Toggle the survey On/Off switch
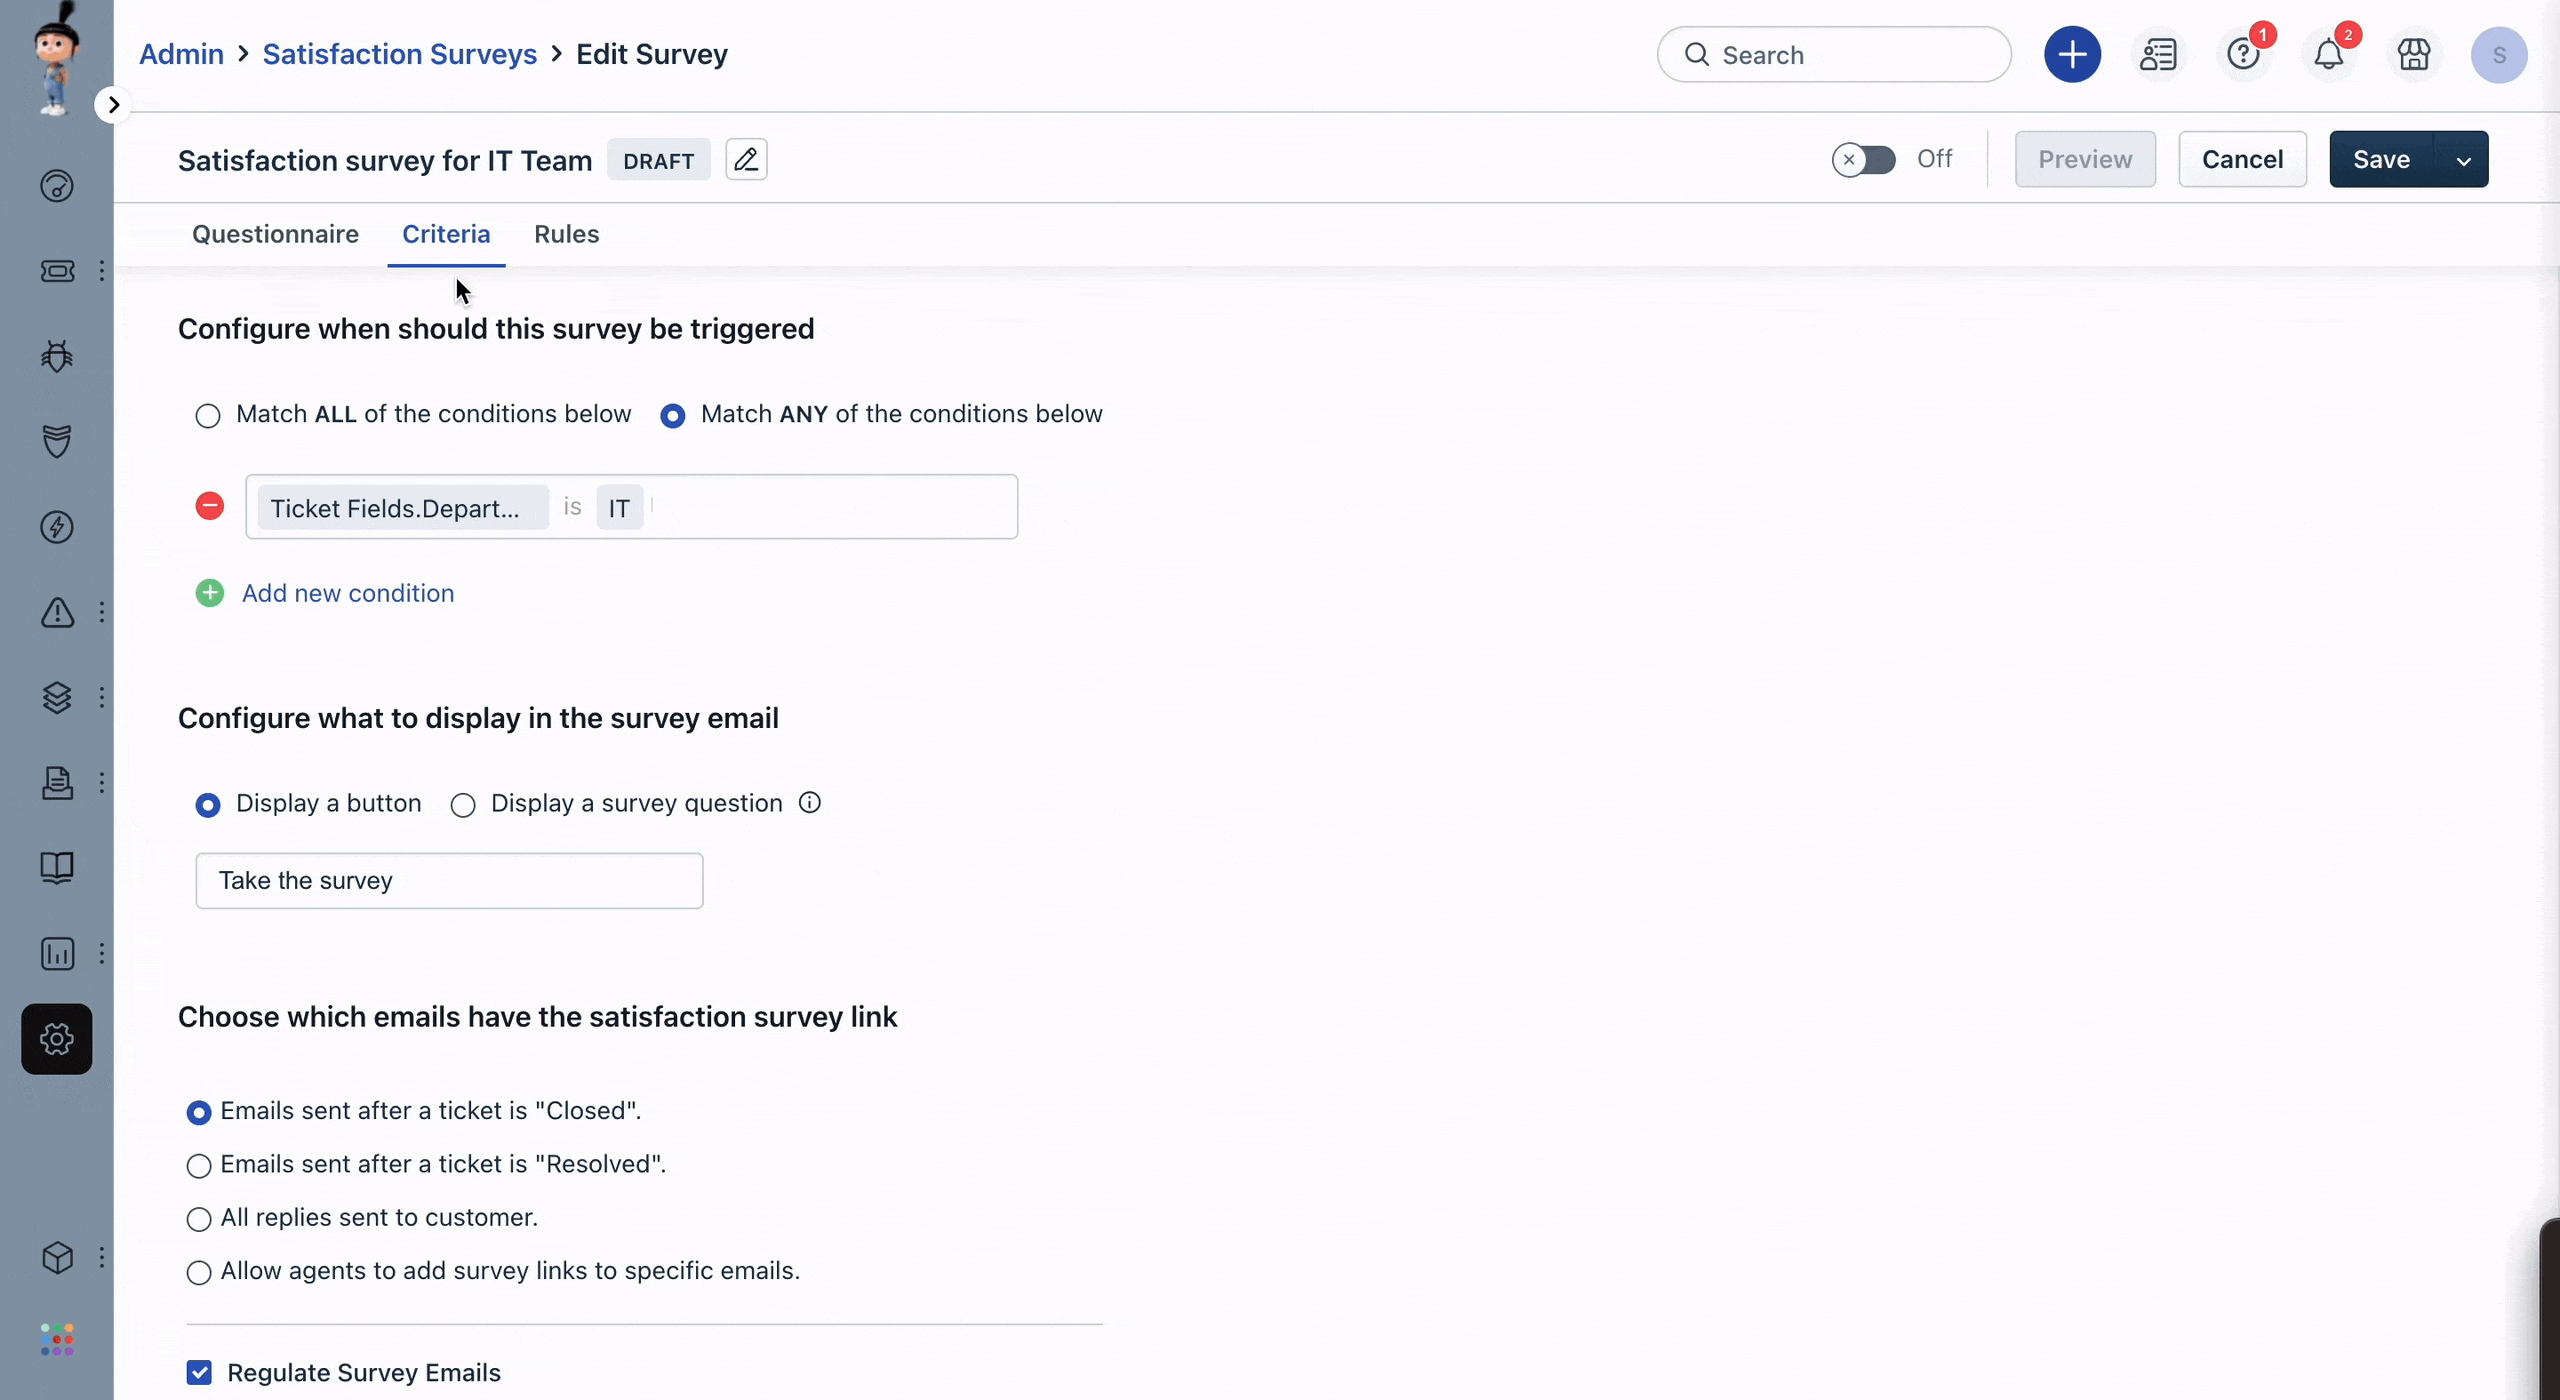Screen dimensions: 2560x1400 click(1865, 159)
